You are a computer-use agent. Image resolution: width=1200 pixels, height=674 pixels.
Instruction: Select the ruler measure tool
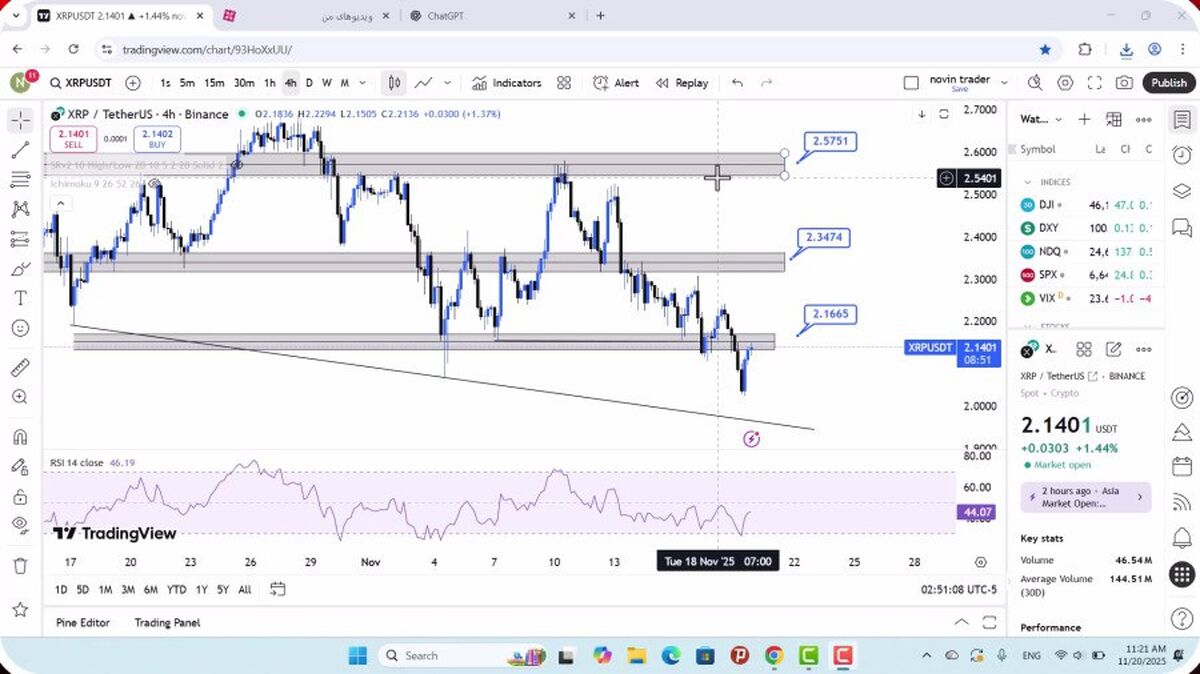pos(20,368)
